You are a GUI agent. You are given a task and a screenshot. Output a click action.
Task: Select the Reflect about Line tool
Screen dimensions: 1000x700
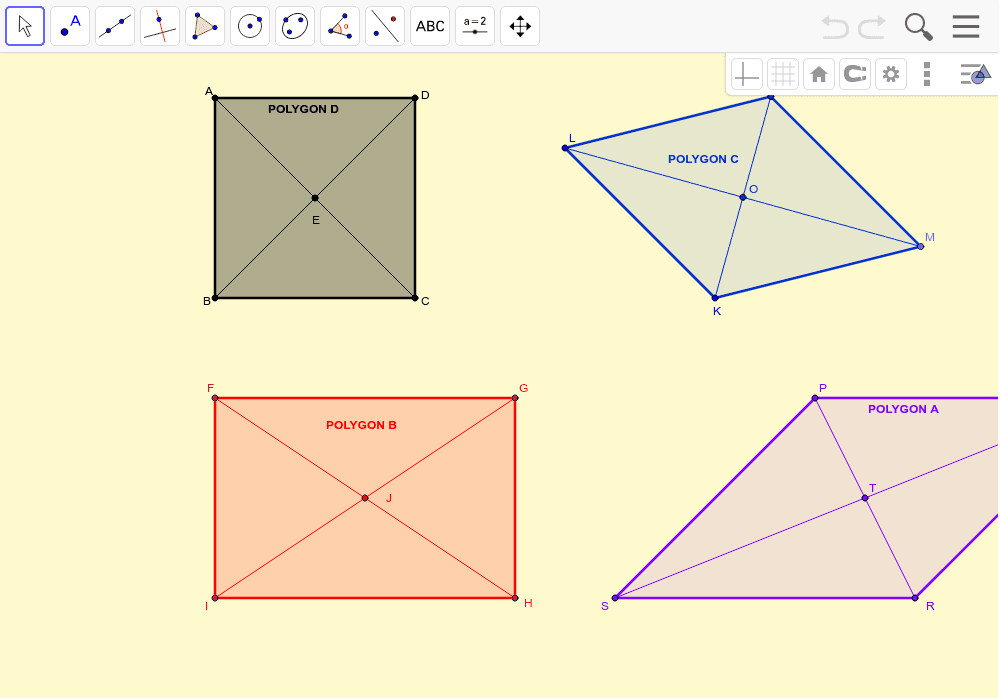click(x=385, y=26)
